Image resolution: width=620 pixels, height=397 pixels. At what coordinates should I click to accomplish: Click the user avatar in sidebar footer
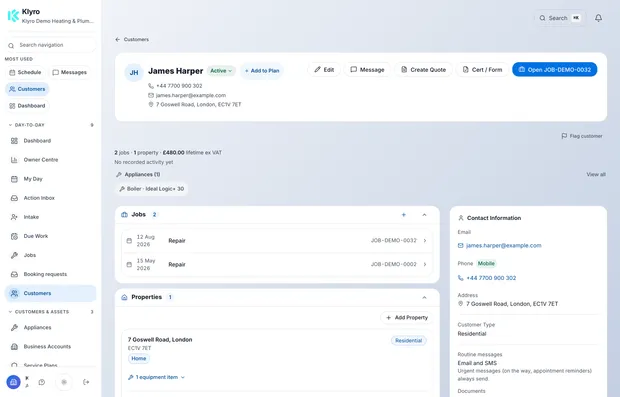(x=13, y=382)
